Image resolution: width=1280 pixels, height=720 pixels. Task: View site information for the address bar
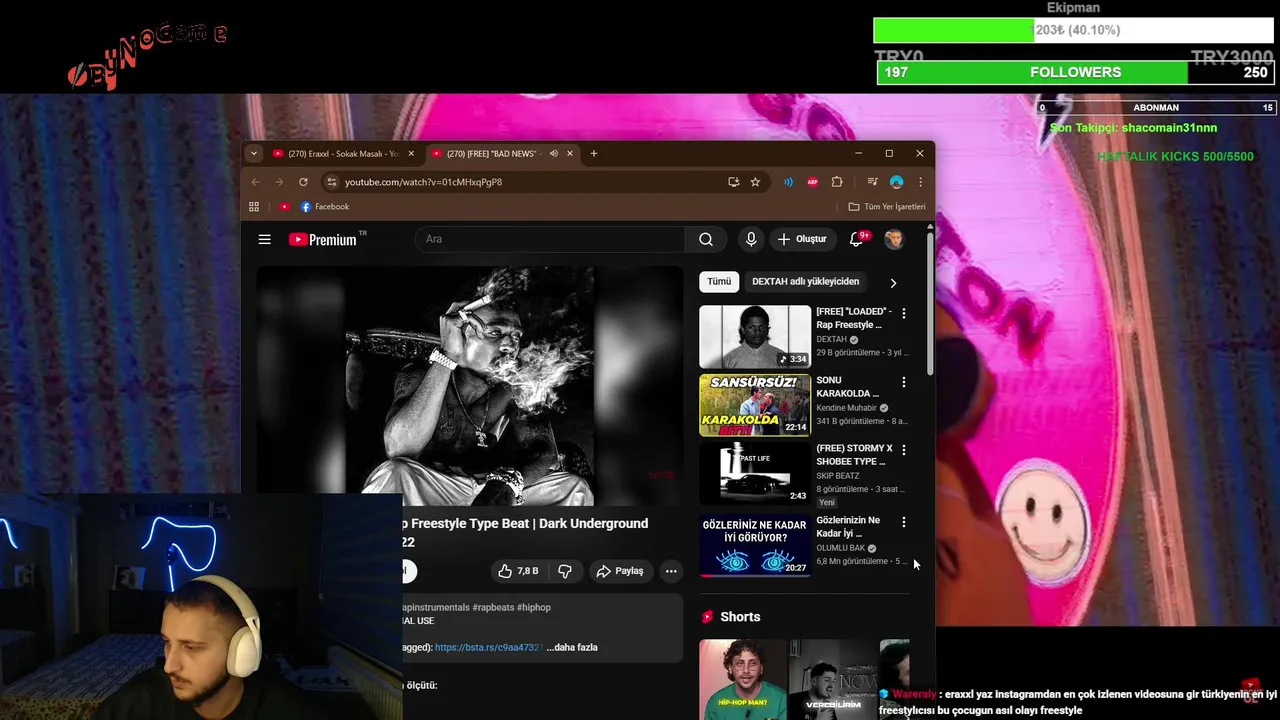pyautogui.click(x=332, y=182)
